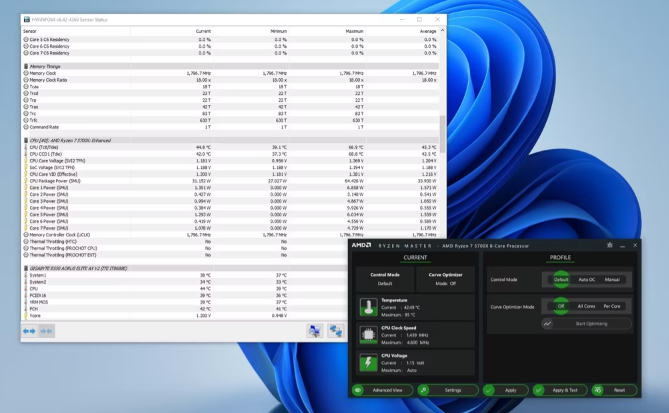Open the remote monitor computer icon in HWiNFO

pos(315,331)
